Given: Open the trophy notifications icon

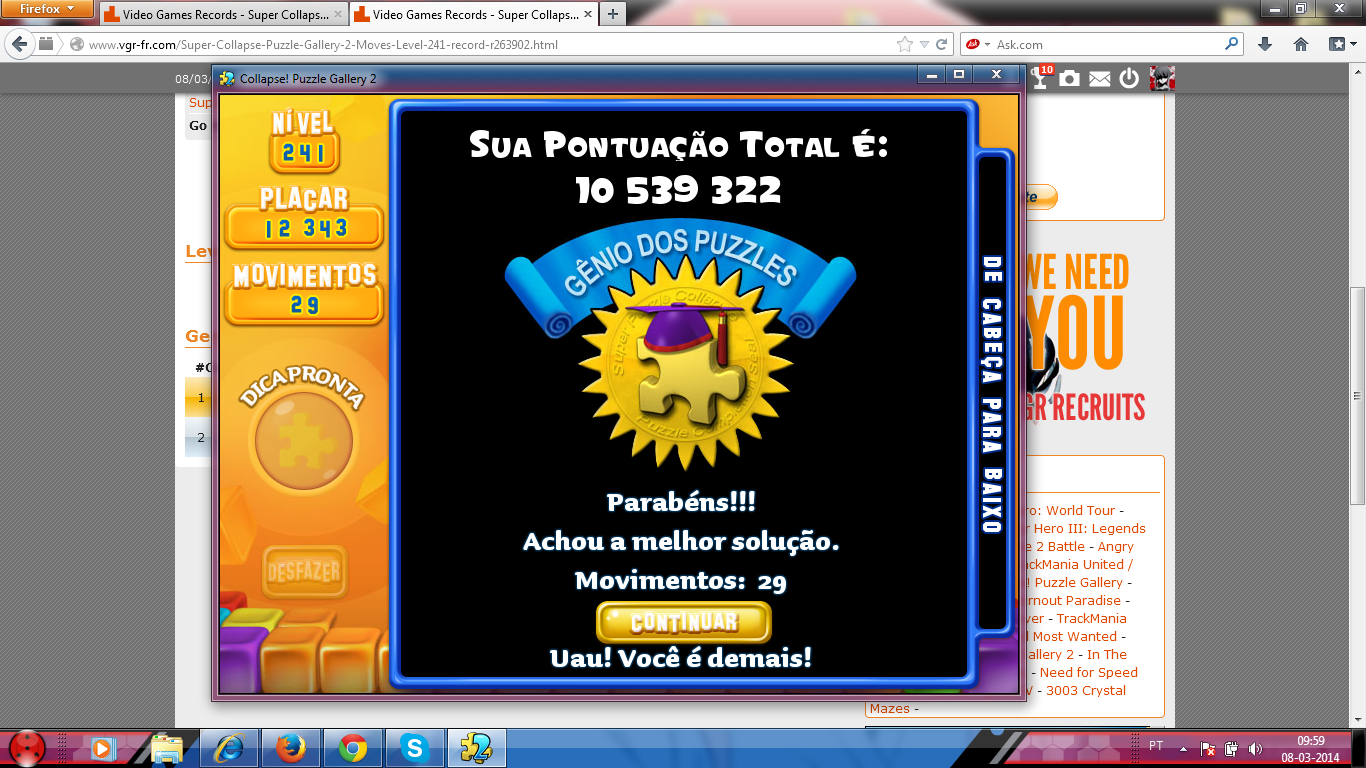Looking at the screenshot, I should 1041,78.
